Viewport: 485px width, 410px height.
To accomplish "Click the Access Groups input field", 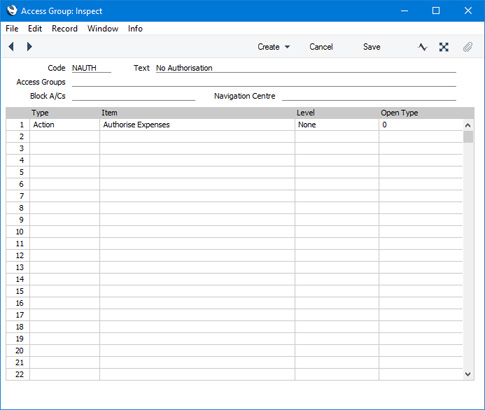I will coord(264,82).
